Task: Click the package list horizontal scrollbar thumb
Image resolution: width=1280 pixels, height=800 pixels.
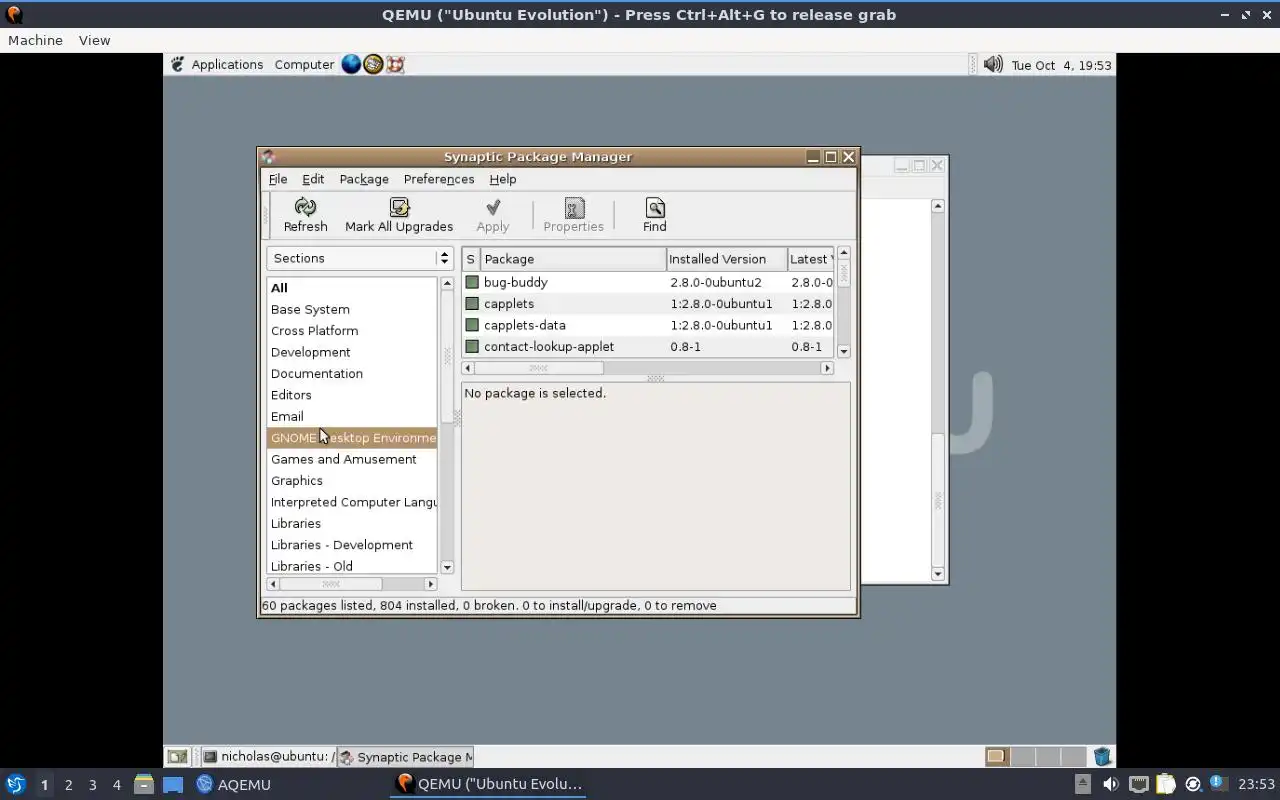Action: 538,368
